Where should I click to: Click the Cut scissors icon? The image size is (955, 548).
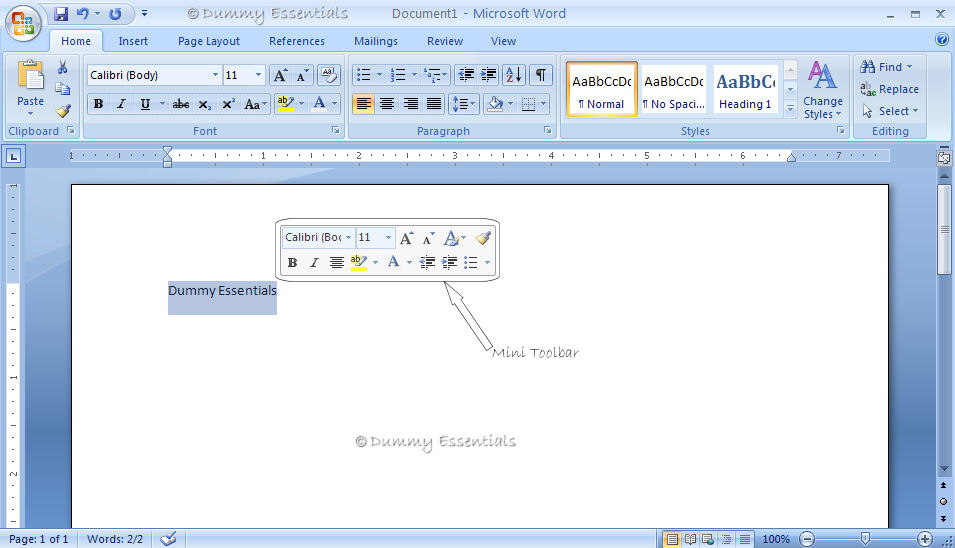click(x=62, y=67)
